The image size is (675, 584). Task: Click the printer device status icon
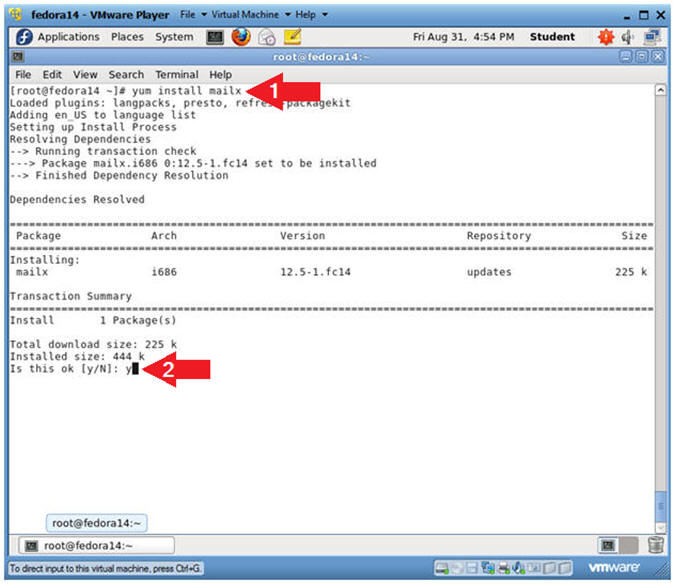(503, 568)
